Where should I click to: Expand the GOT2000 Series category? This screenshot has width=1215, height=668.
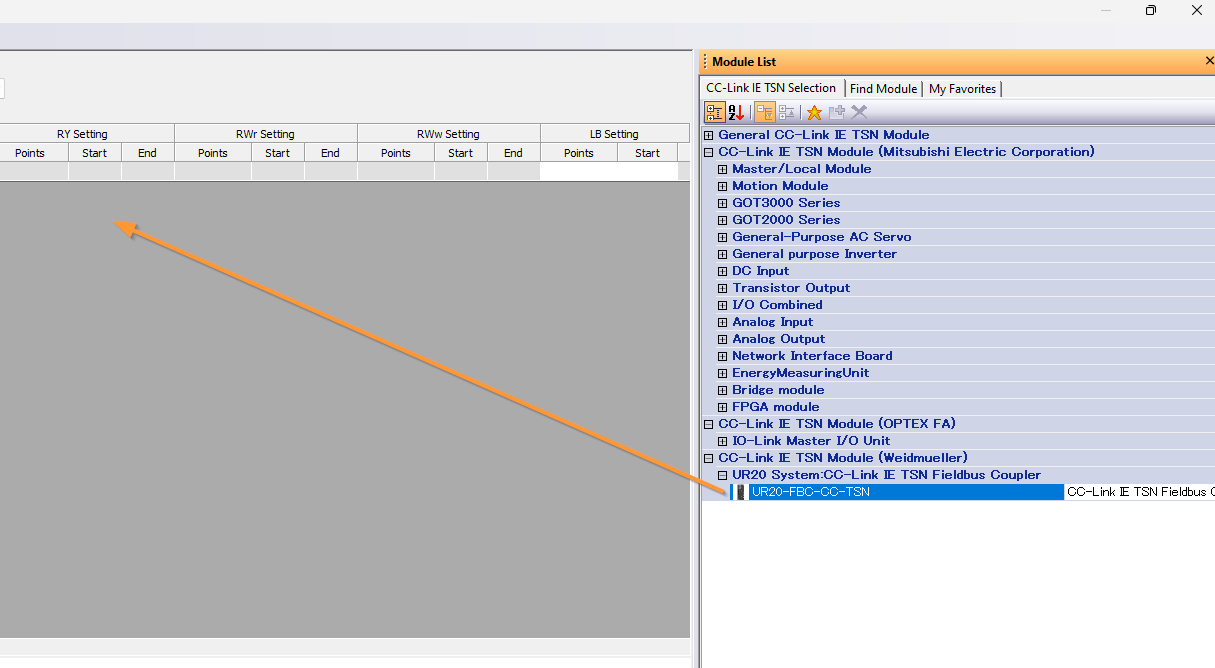tap(723, 220)
